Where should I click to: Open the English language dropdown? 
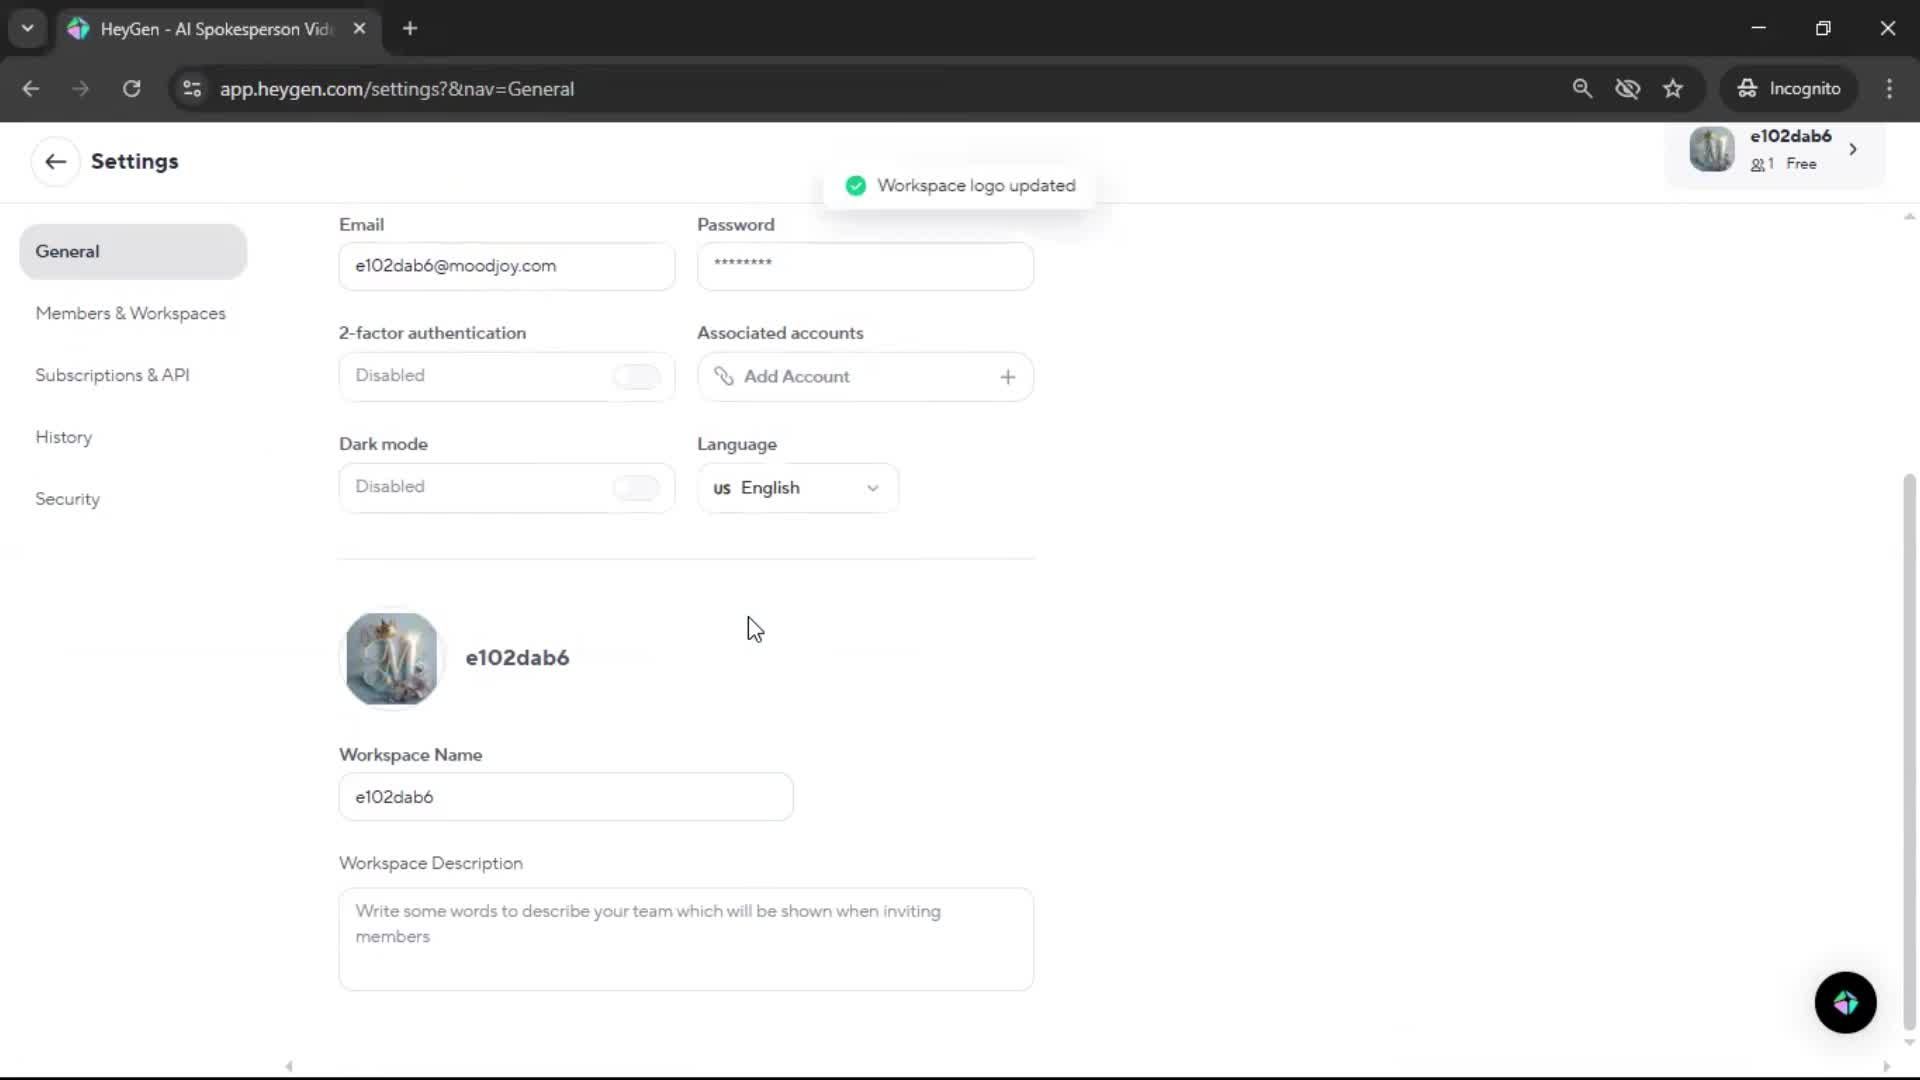click(x=797, y=488)
